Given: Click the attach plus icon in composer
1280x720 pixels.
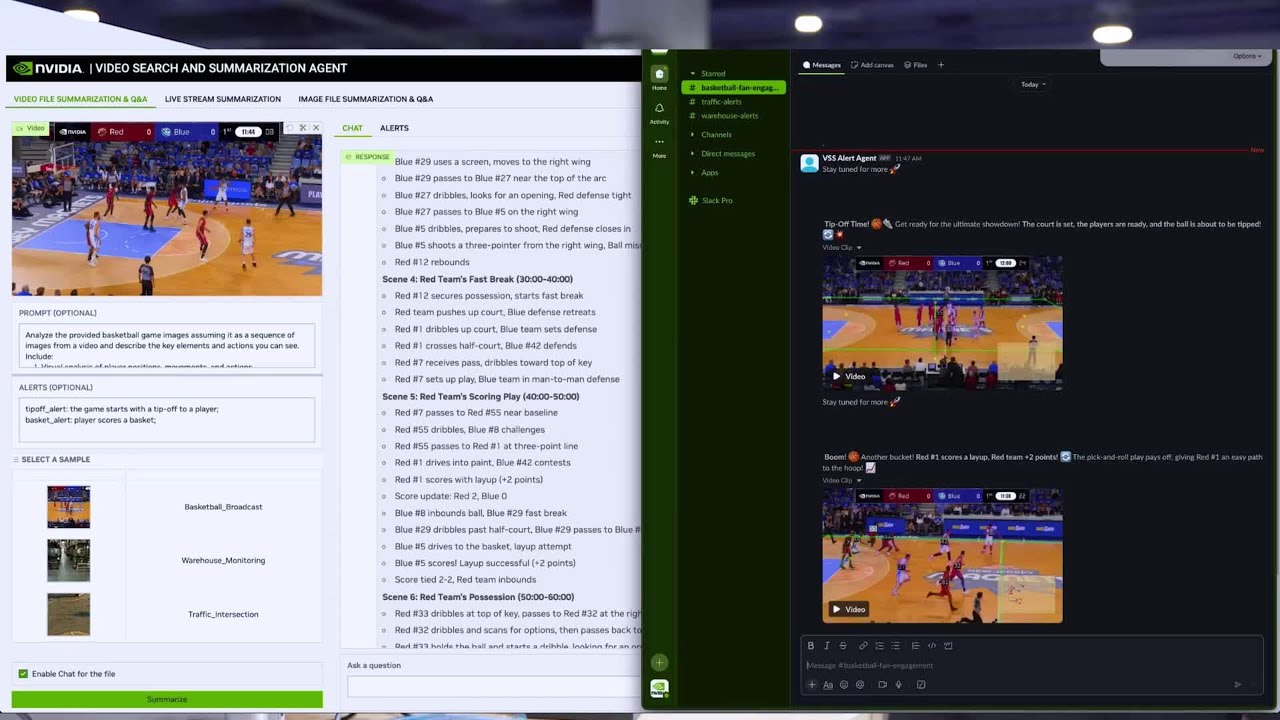Looking at the screenshot, I should pos(812,685).
